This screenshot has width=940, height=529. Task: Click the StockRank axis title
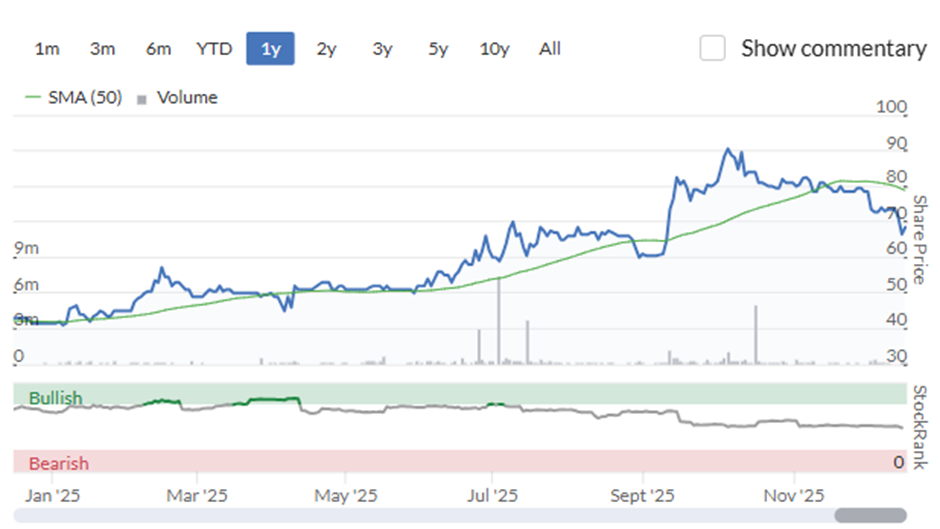(x=919, y=428)
